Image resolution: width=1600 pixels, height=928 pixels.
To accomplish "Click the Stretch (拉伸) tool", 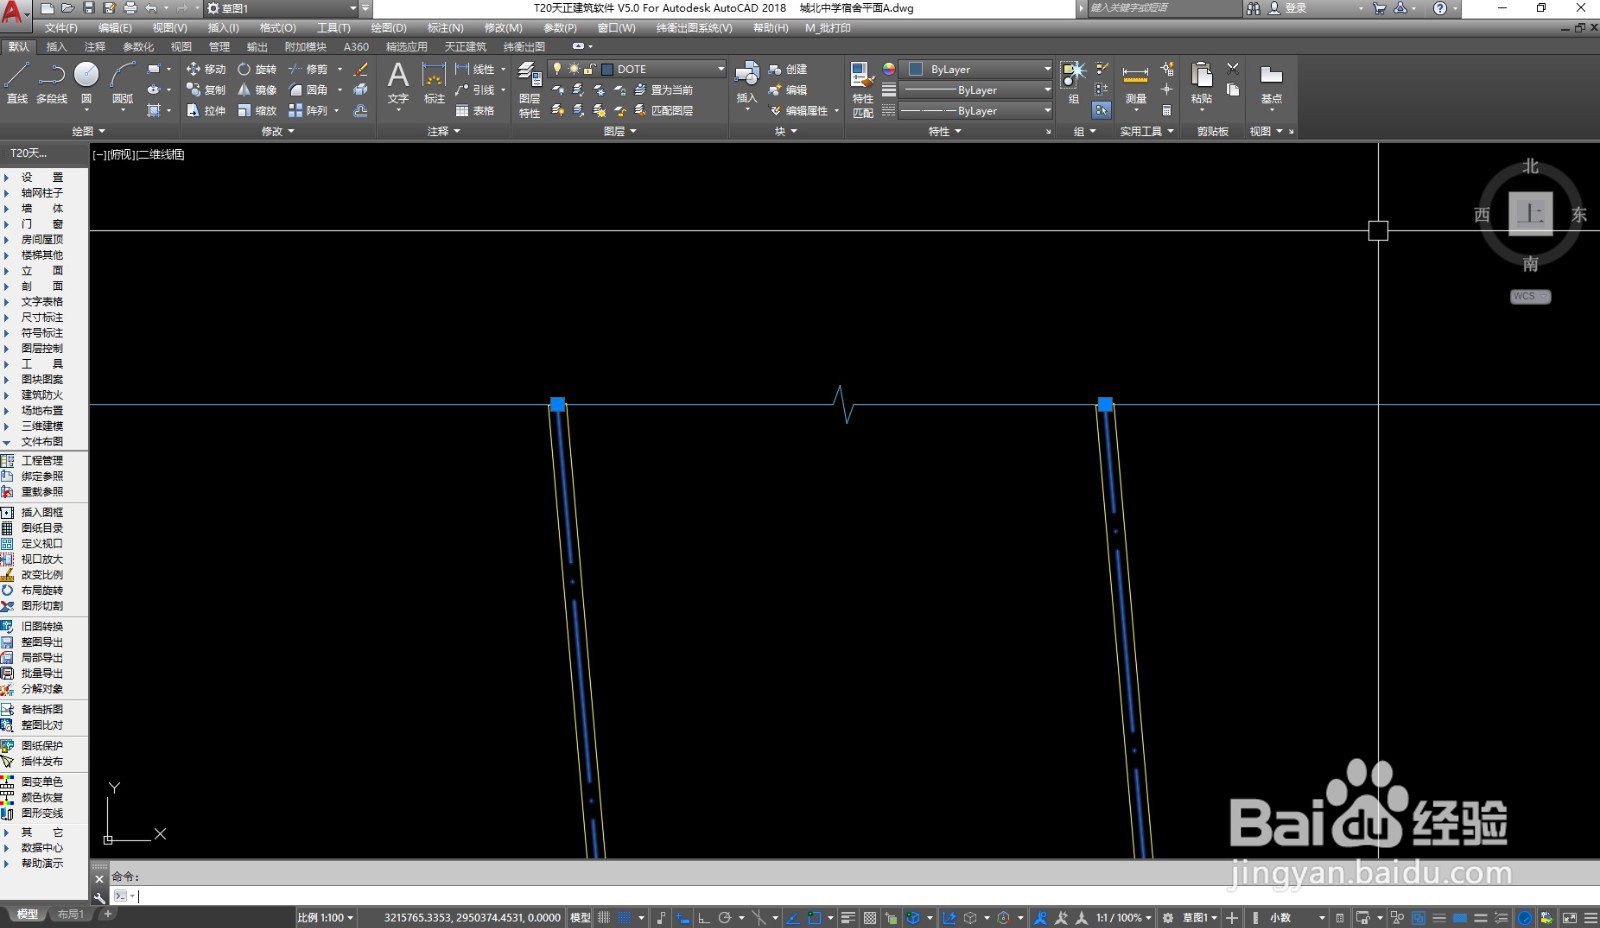I will point(206,111).
